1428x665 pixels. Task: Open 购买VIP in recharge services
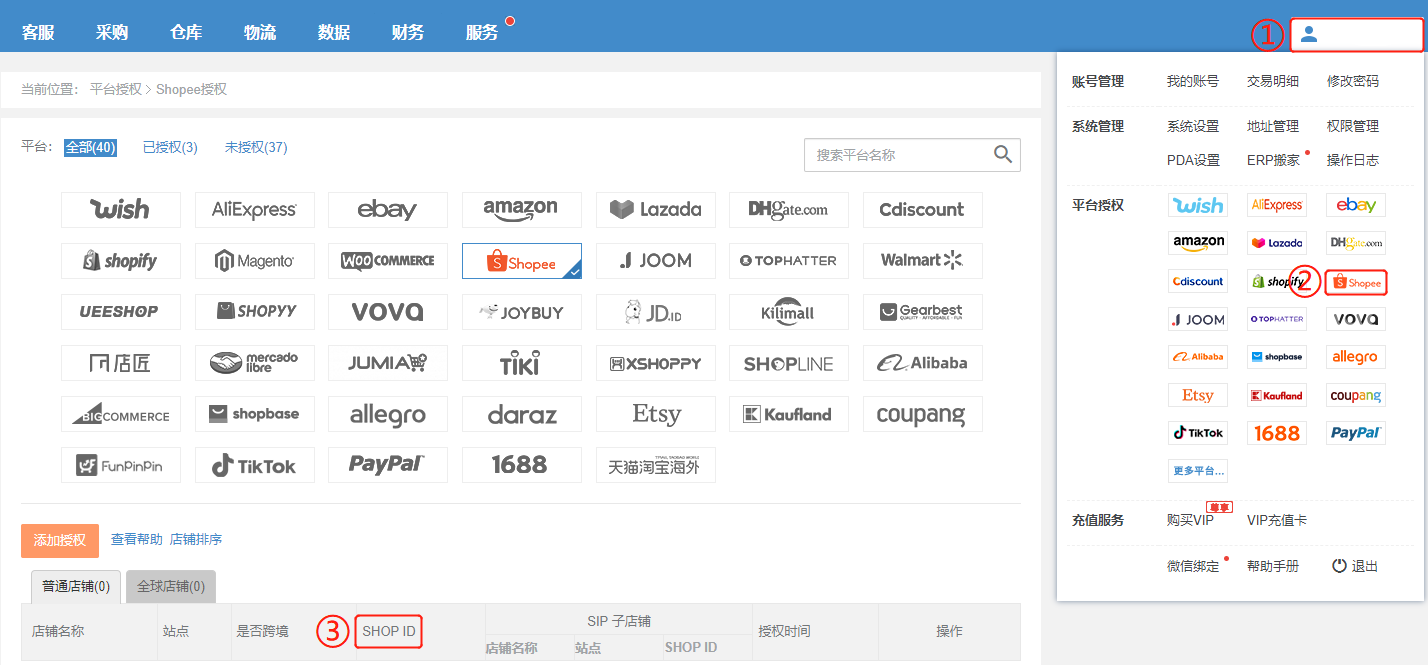coord(1190,520)
